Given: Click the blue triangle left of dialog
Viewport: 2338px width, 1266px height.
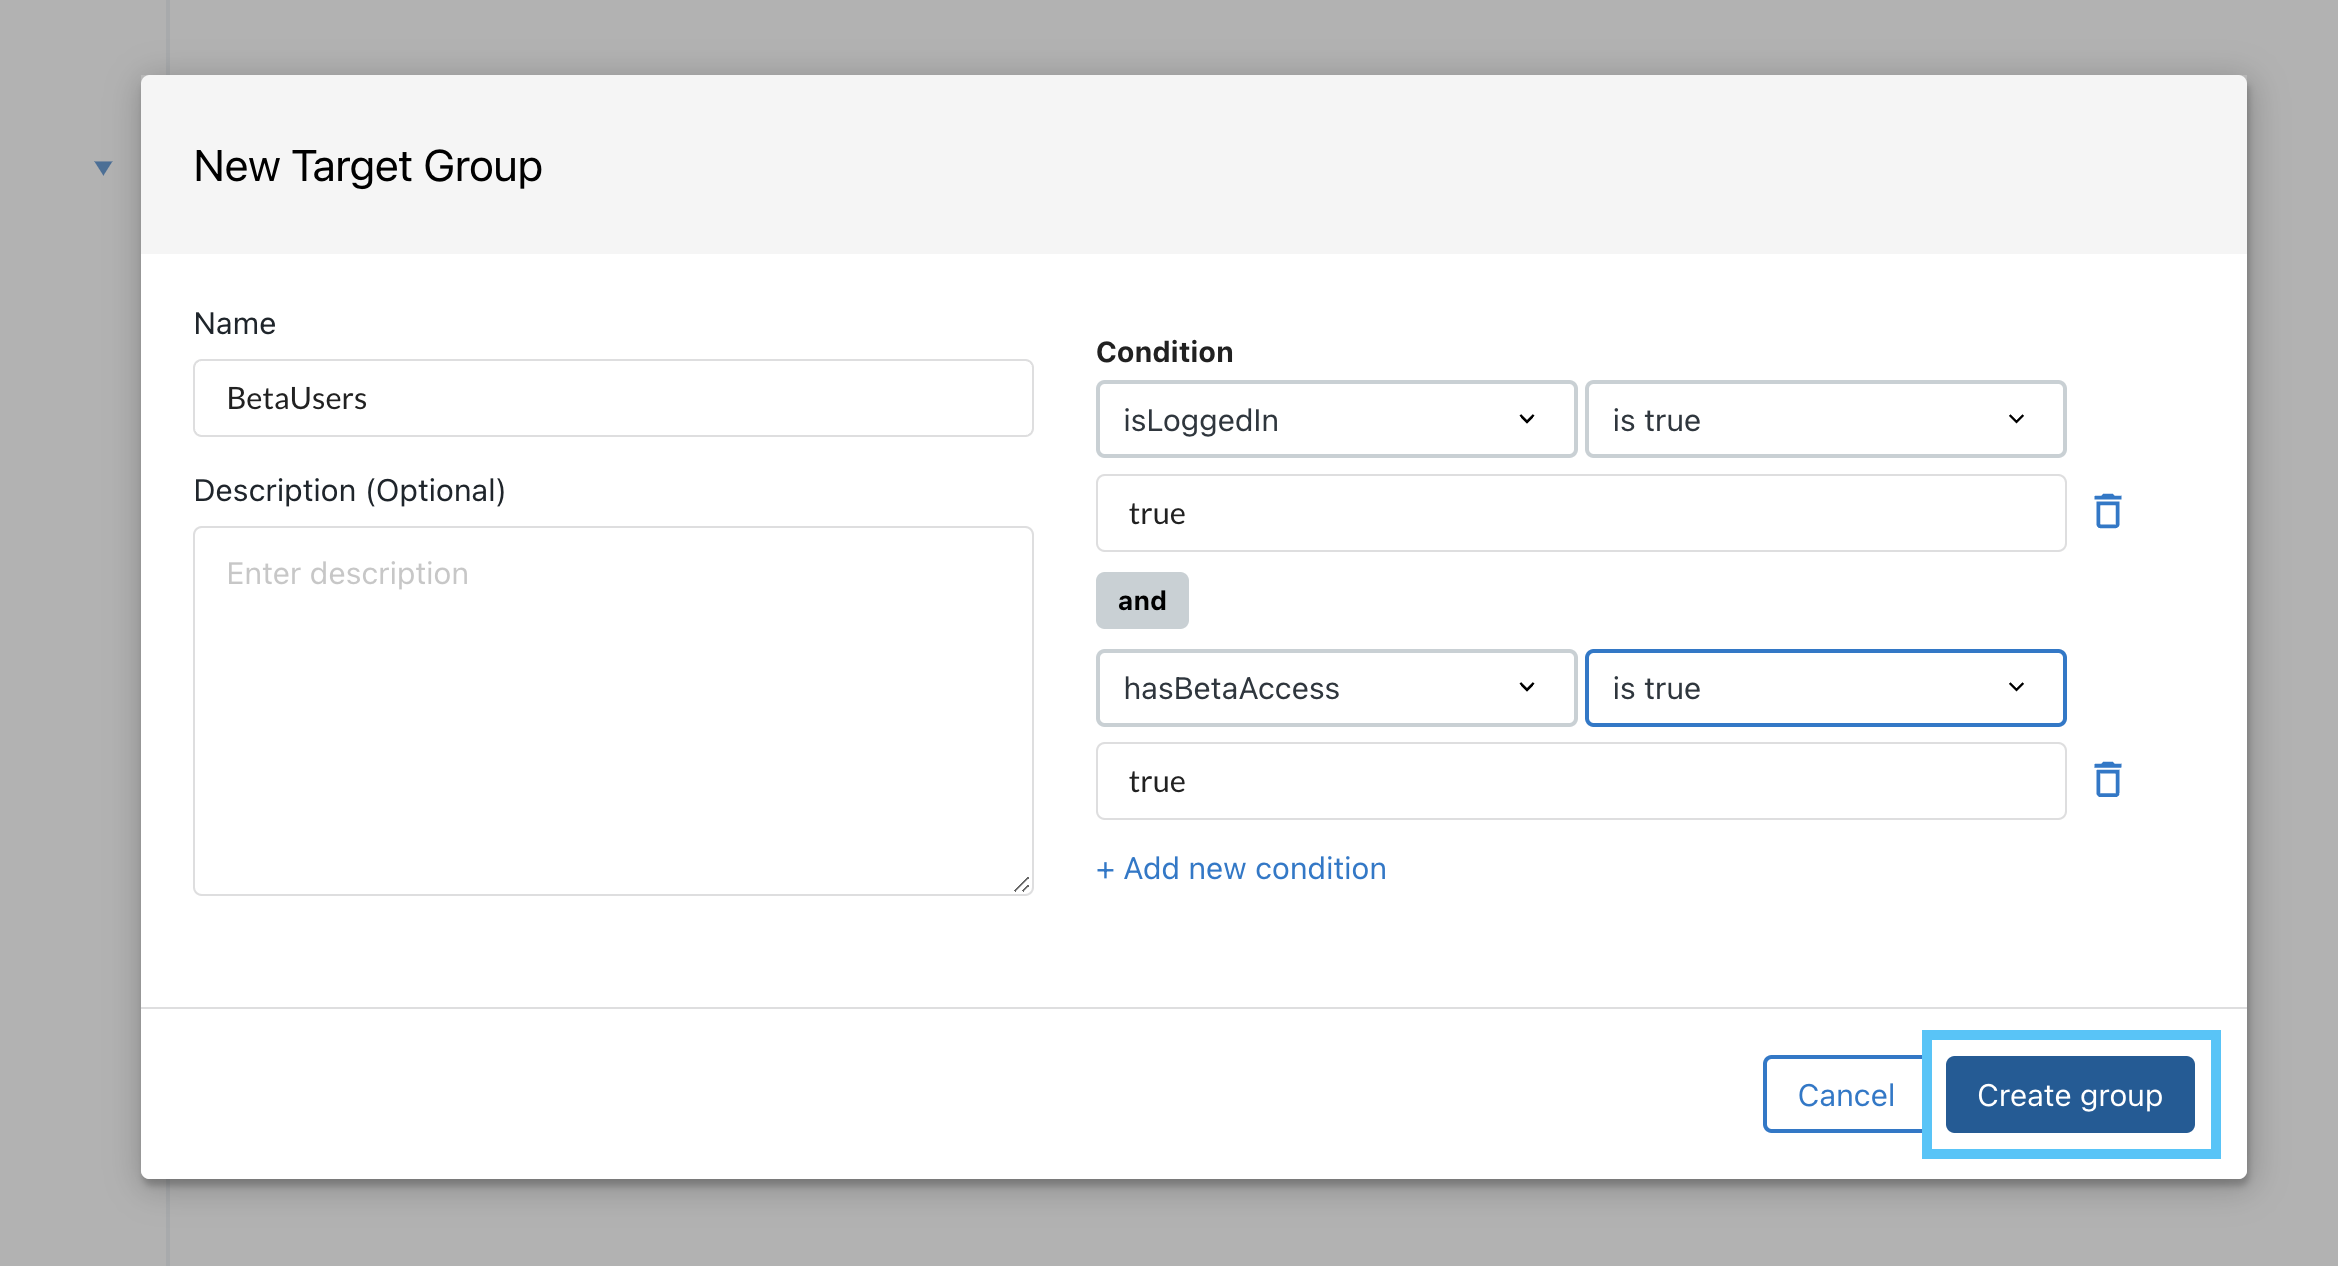Looking at the screenshot, I should click(103, 167).
